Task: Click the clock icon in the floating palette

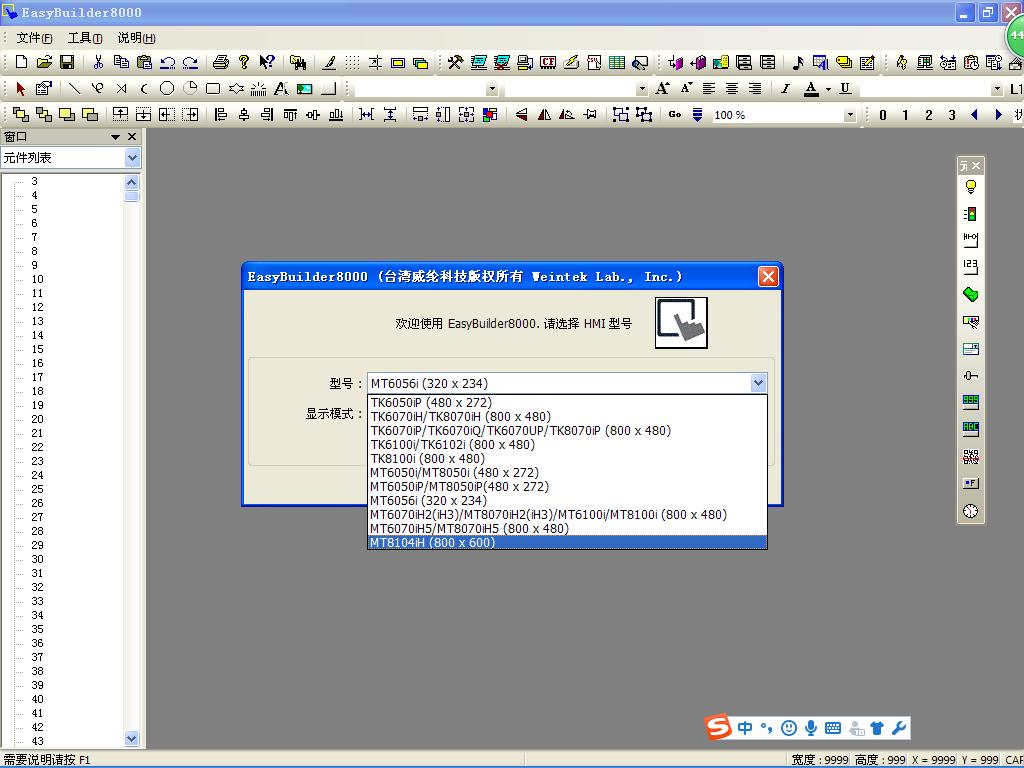Action: (x=970, y=511)
